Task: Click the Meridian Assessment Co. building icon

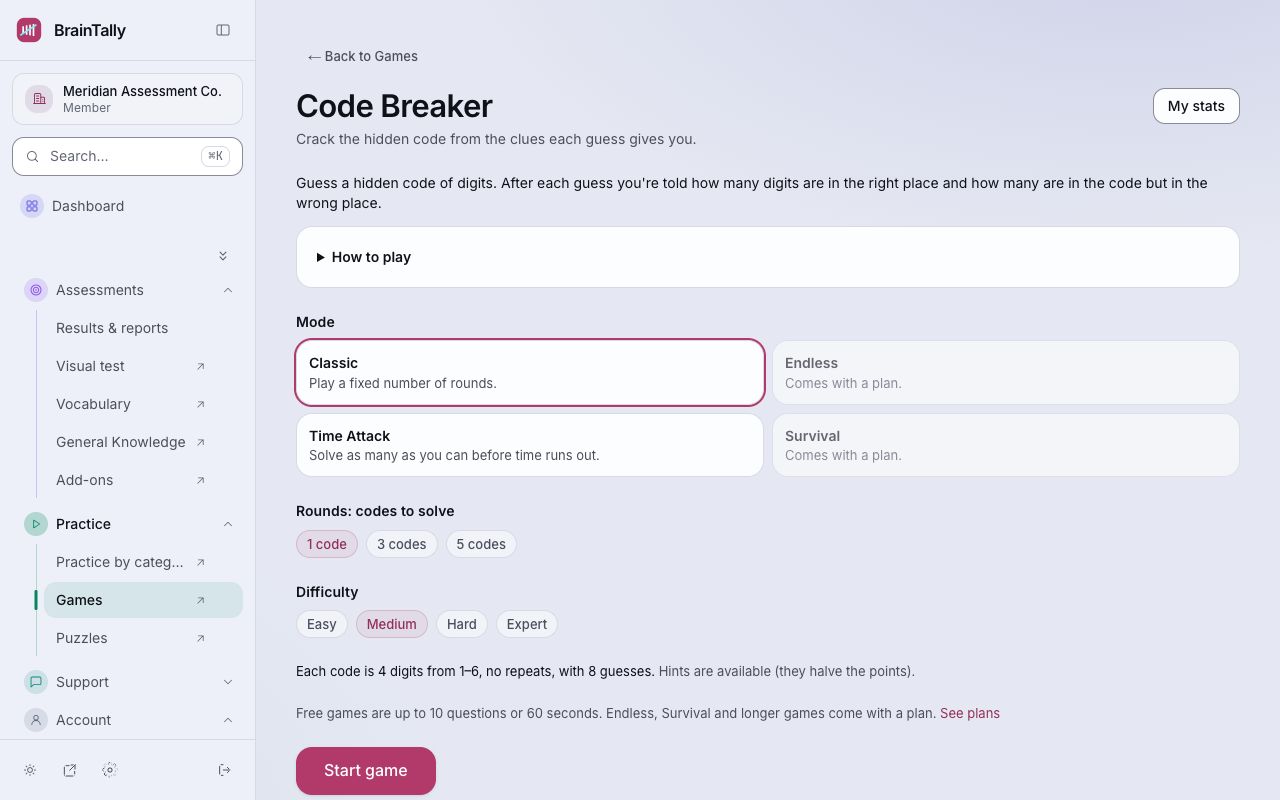Action: click(39, 98)
